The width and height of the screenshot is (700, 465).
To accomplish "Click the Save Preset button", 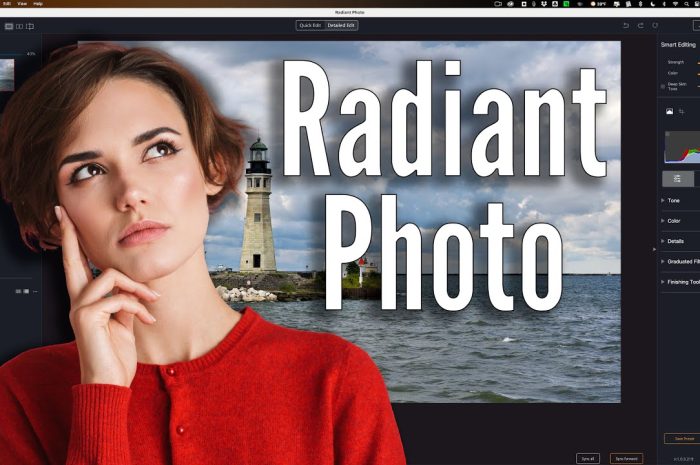I will coord(682,438).
